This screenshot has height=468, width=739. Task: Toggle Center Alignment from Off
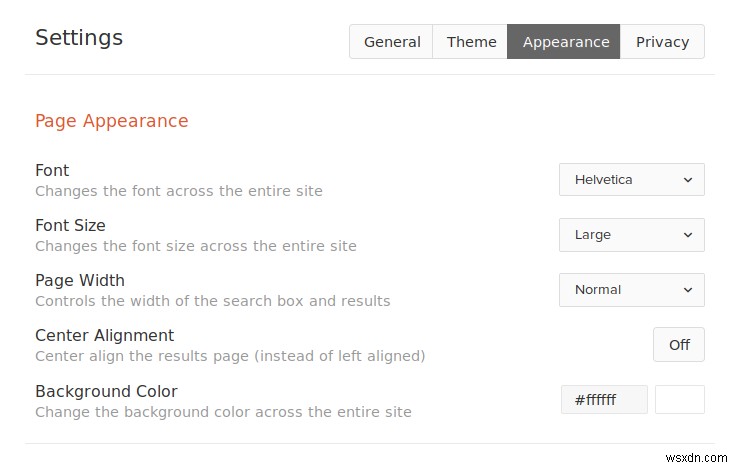679,345
